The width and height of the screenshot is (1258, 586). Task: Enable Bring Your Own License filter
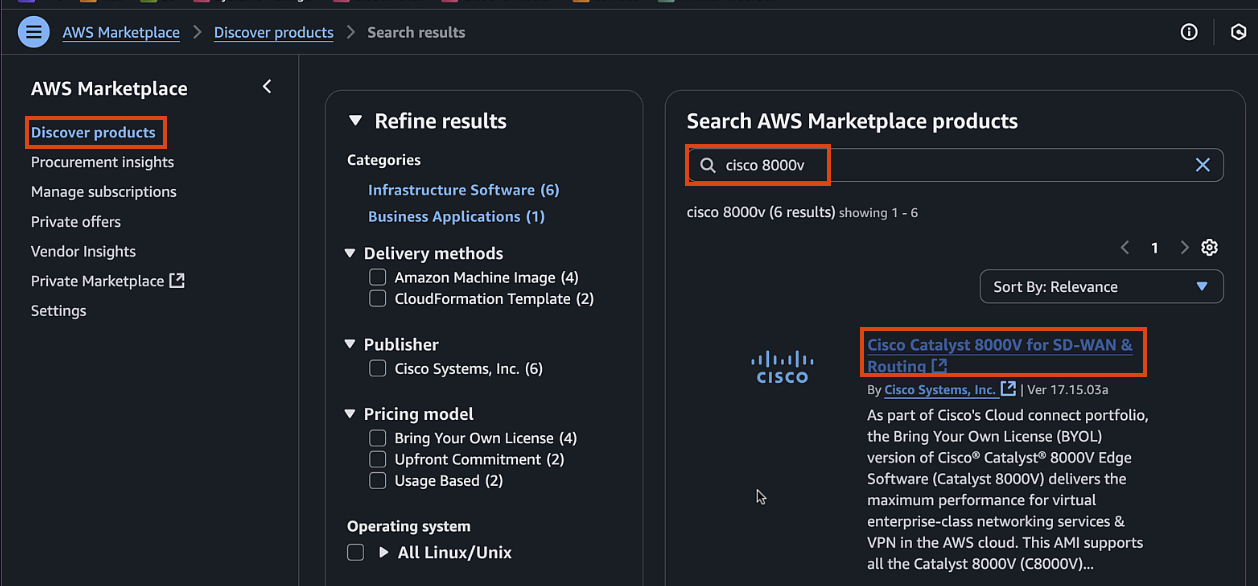(x=377, y=438)
